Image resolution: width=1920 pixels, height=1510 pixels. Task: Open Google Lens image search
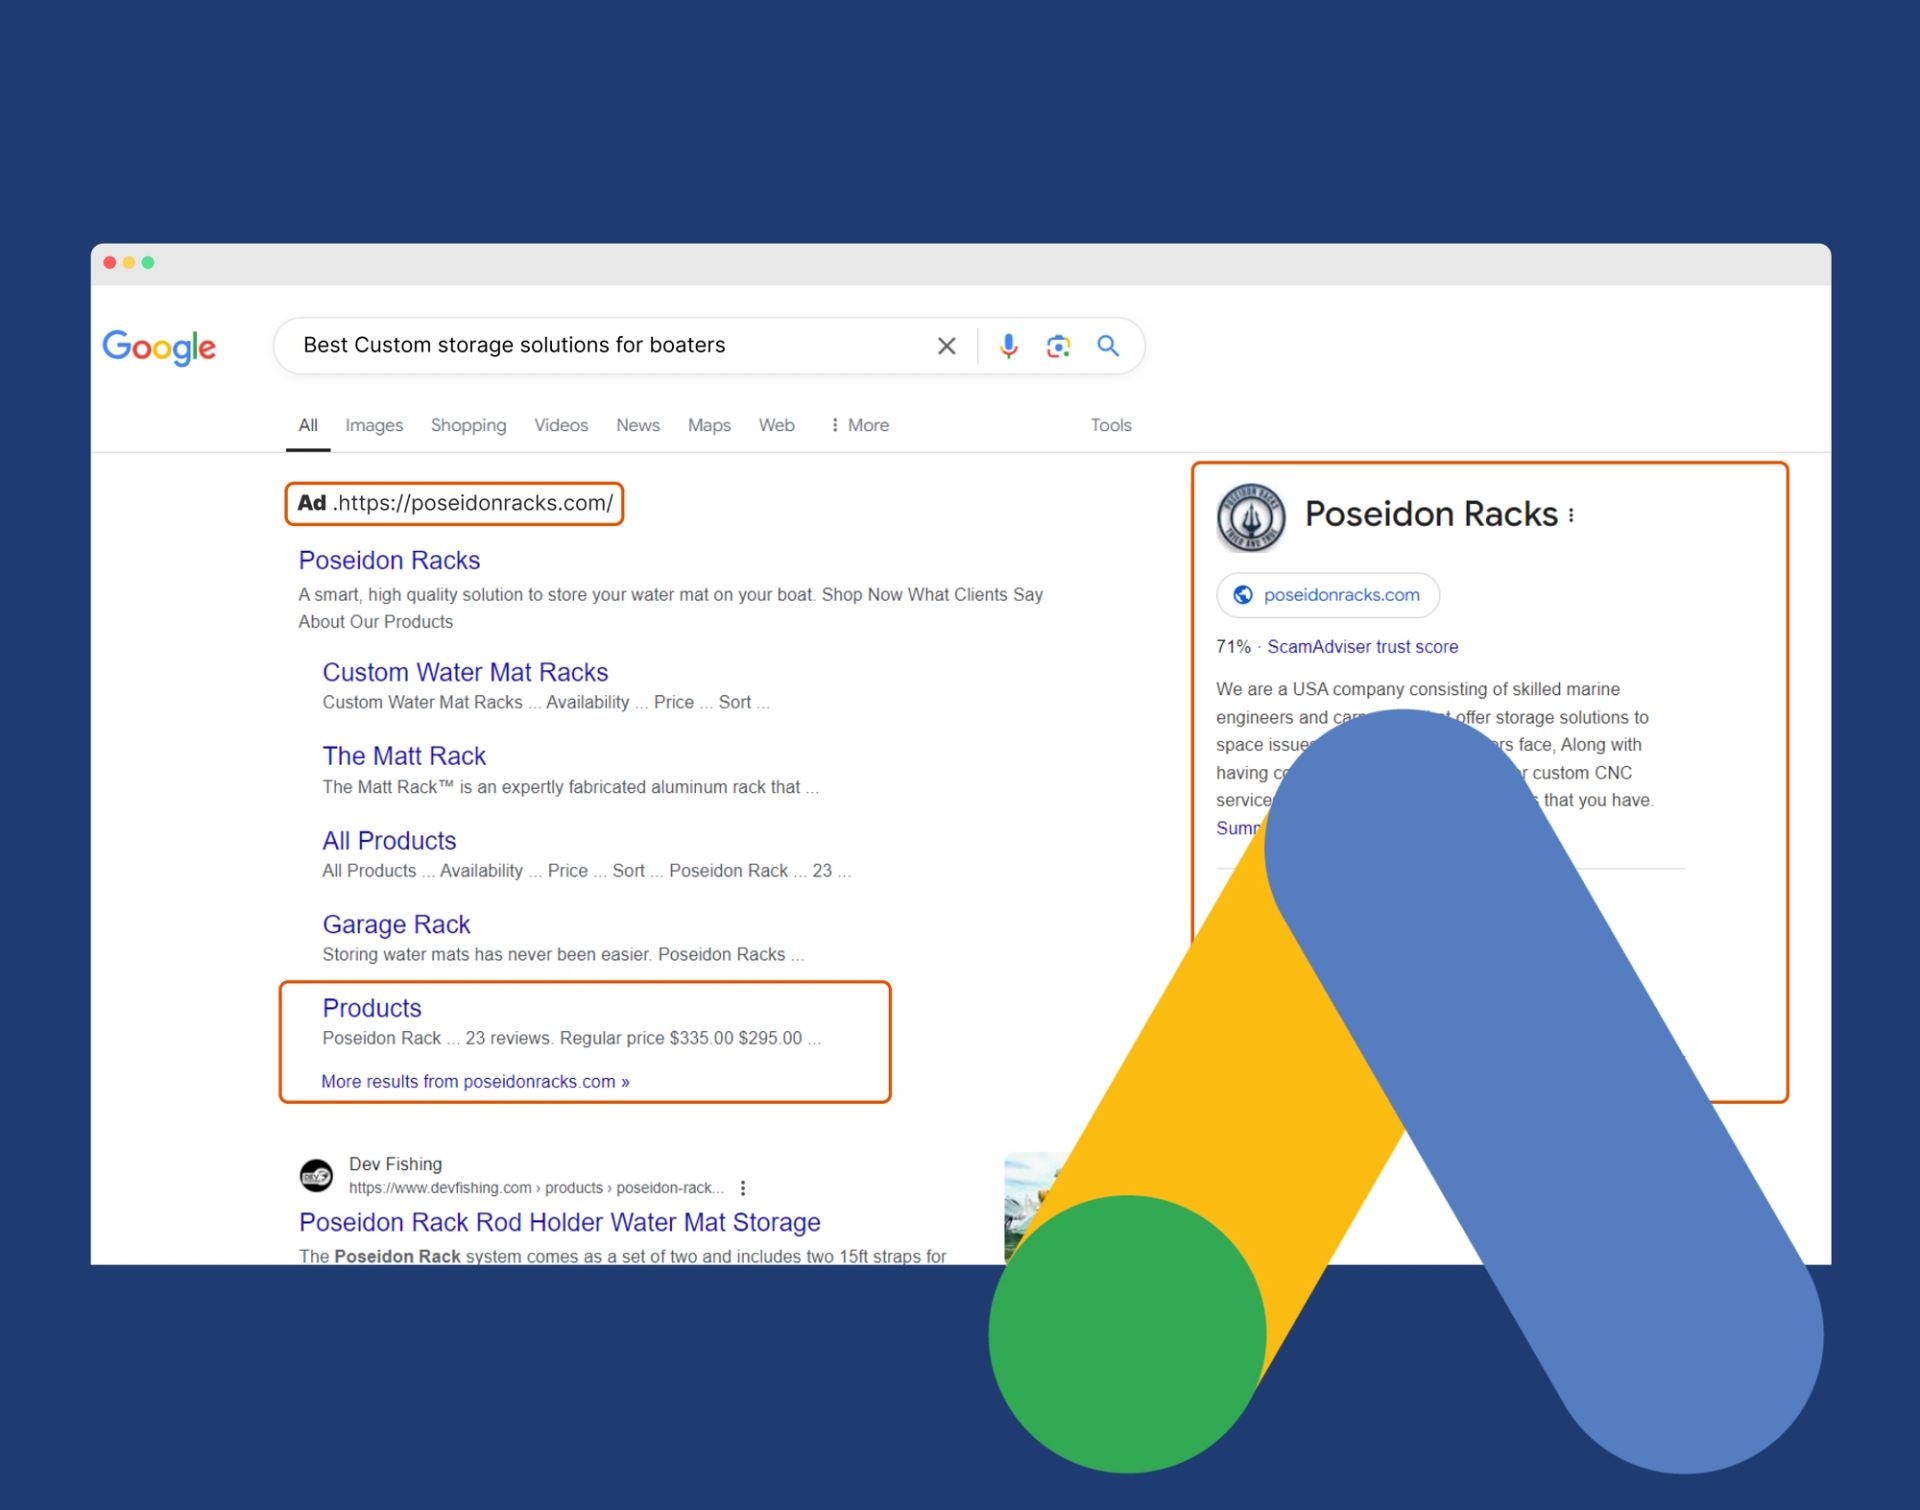(x=1058, y=346)
